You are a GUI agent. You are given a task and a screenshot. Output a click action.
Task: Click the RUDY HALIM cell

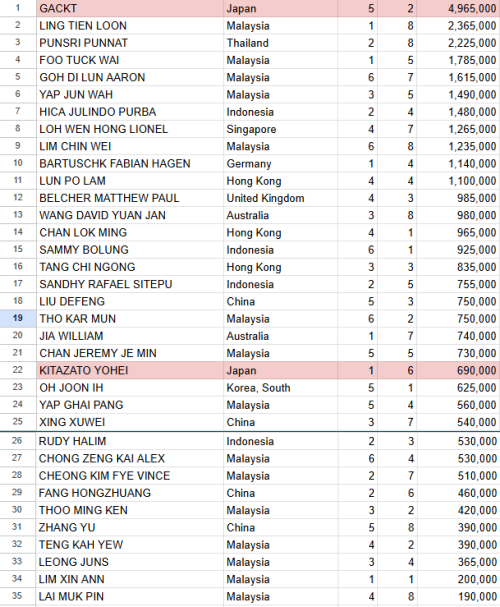[x=130, y=441]
